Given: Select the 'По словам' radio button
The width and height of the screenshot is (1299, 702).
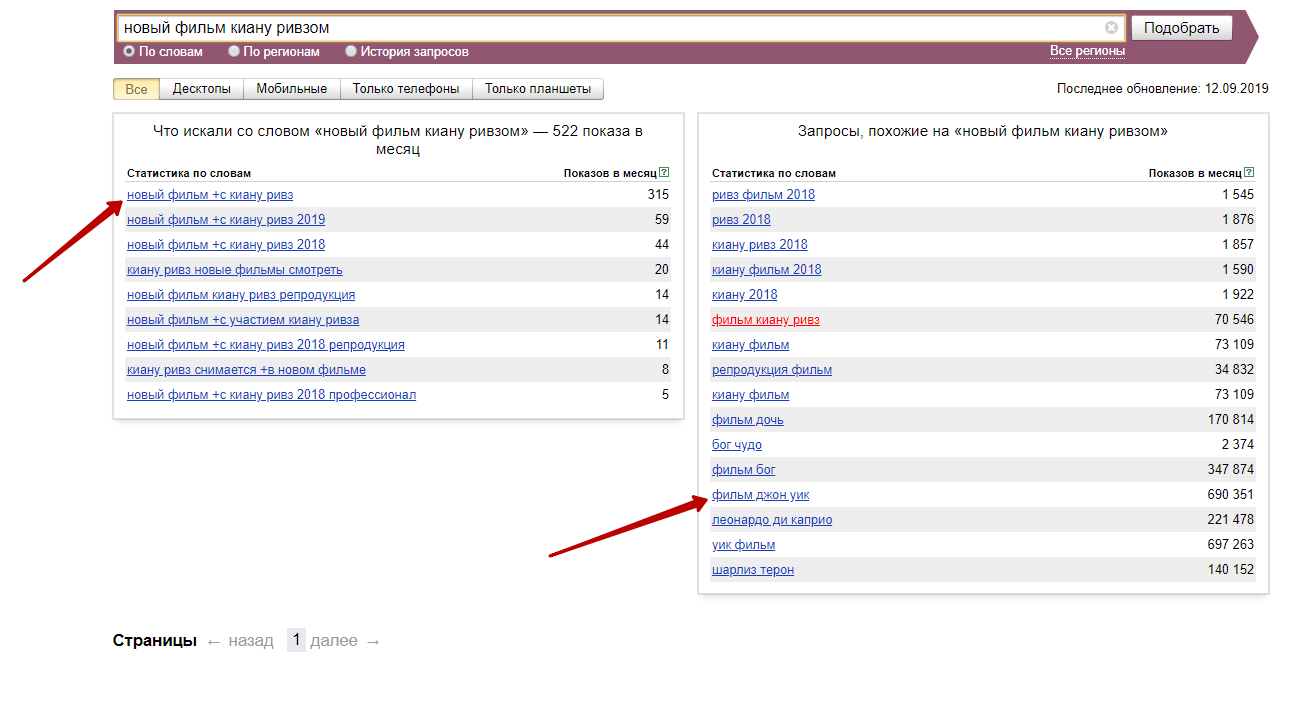Looking at the screenshot, I should click(x=129, y=51).
